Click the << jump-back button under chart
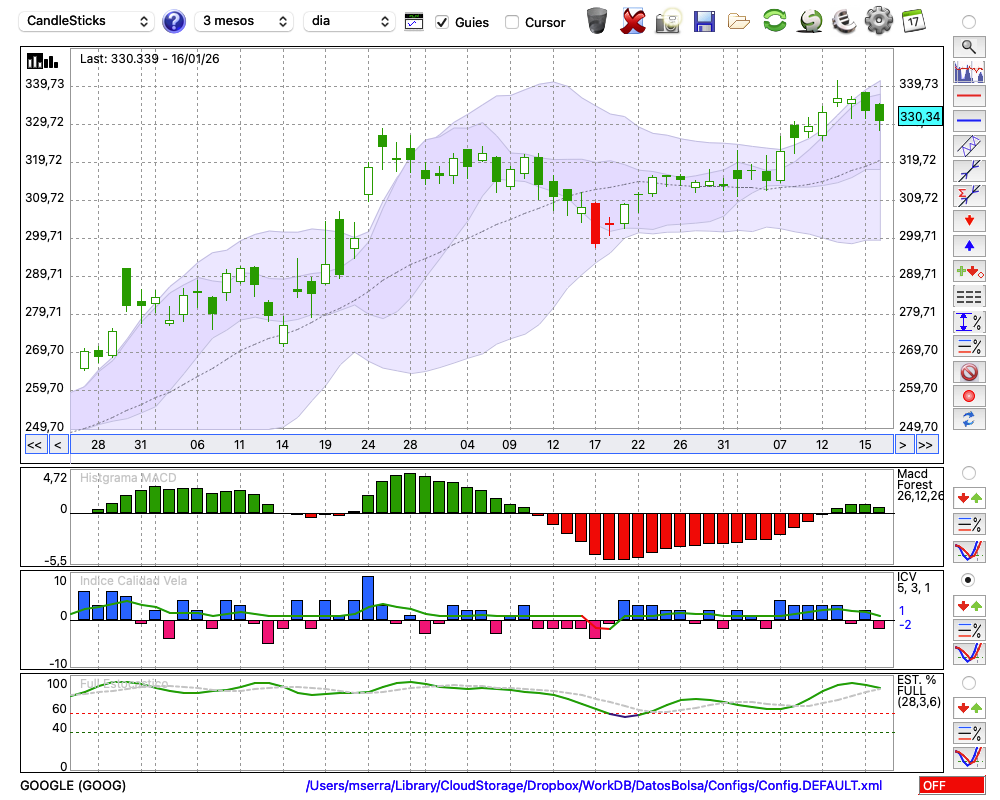The image size is (1000, 800). pos(34,445)
